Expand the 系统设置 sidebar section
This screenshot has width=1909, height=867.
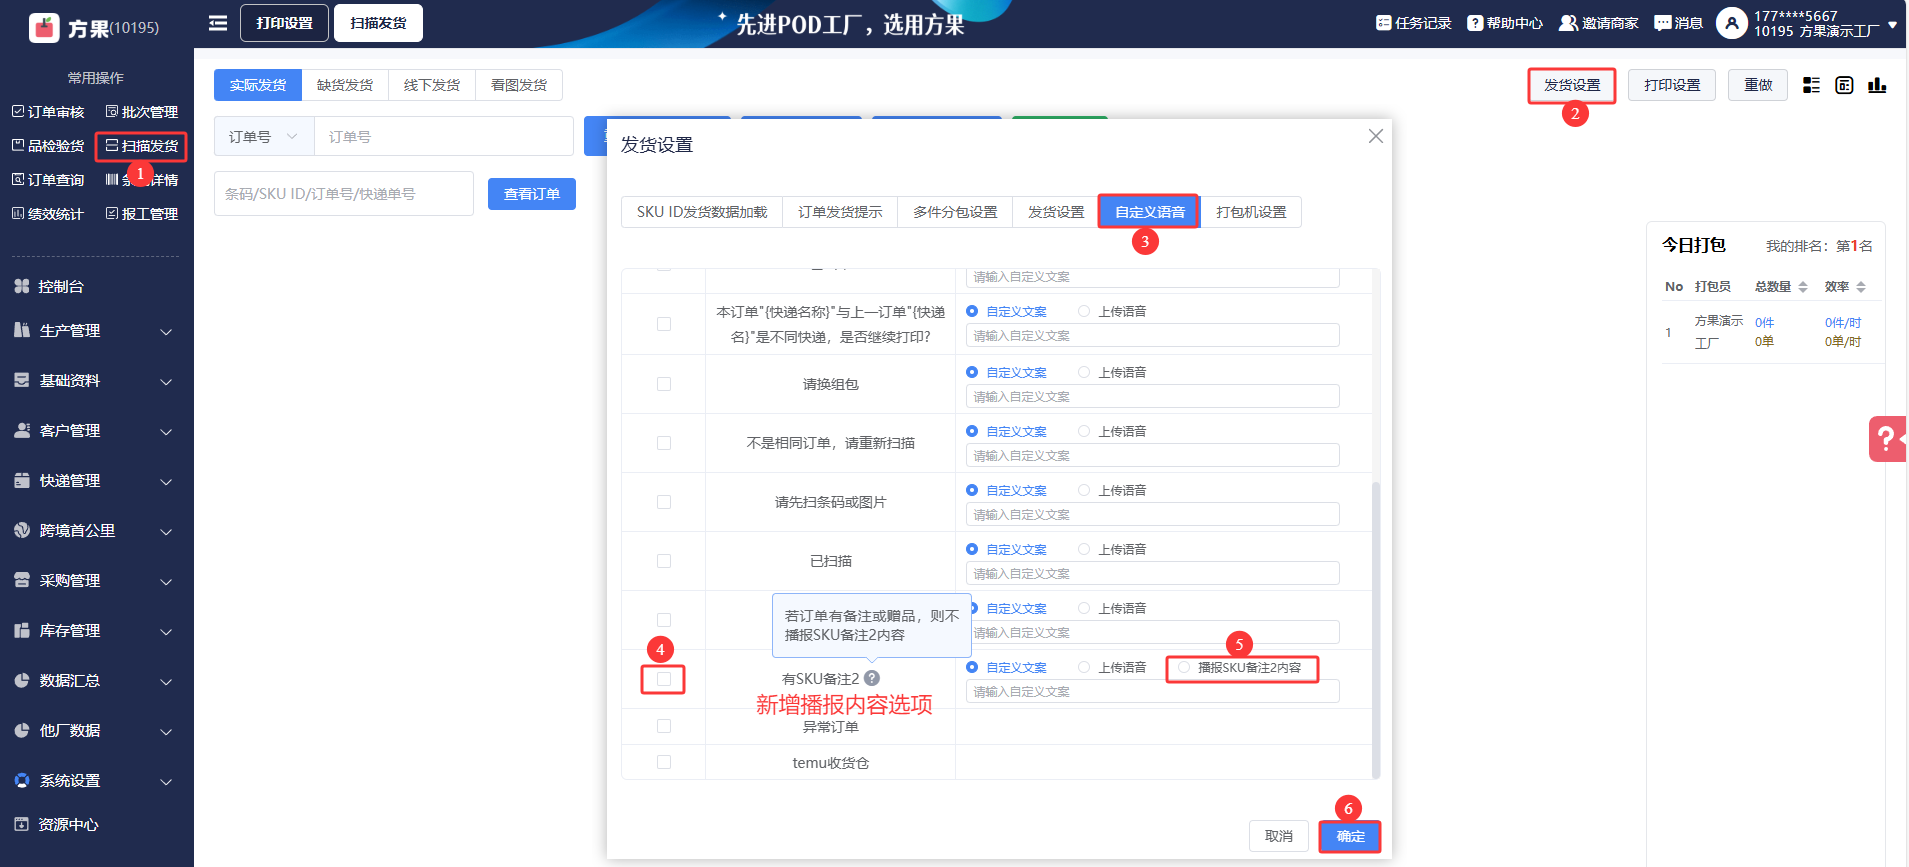point(95,781)
